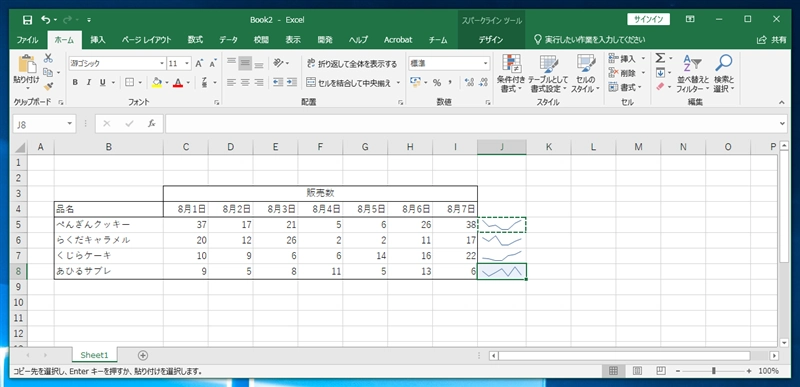Open Name Box dropdown showing J8
This screenshot has width=800, height=387.
pos(69,124)
